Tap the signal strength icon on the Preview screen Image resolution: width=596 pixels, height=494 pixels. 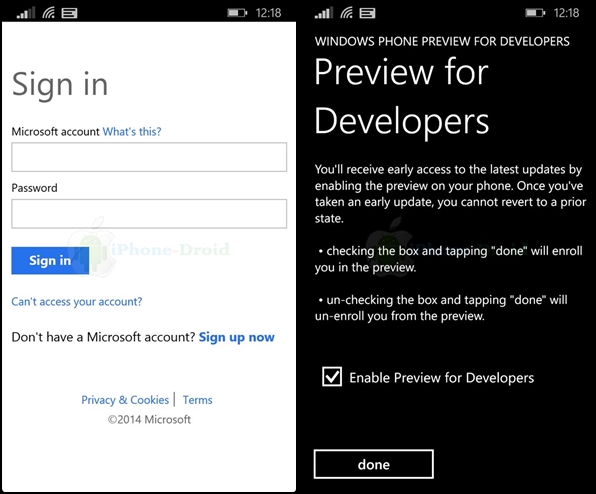coord(324,13)
